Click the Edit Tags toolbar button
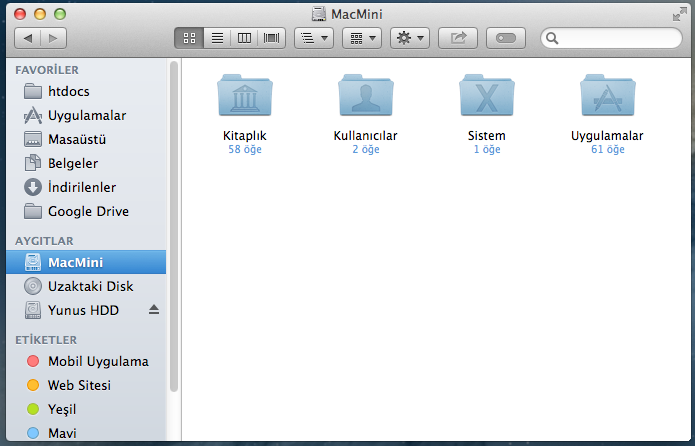This screenshot has height=446, width=695. click(506, 38)
